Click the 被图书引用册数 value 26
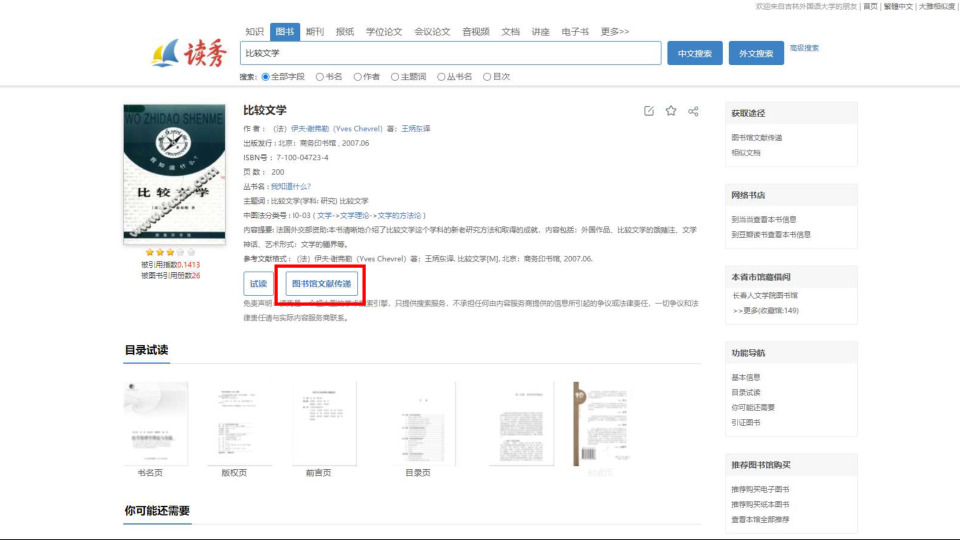The image size is (960, 540). click(196, 276)
